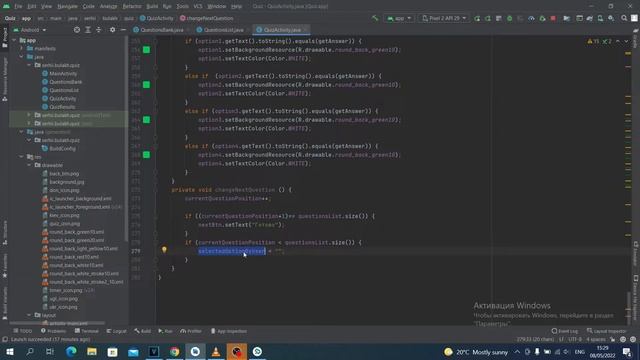Select QuestionsBank class in project tree
The width and height of the screenshot is (640, 360).
click(x=65, y=82)
